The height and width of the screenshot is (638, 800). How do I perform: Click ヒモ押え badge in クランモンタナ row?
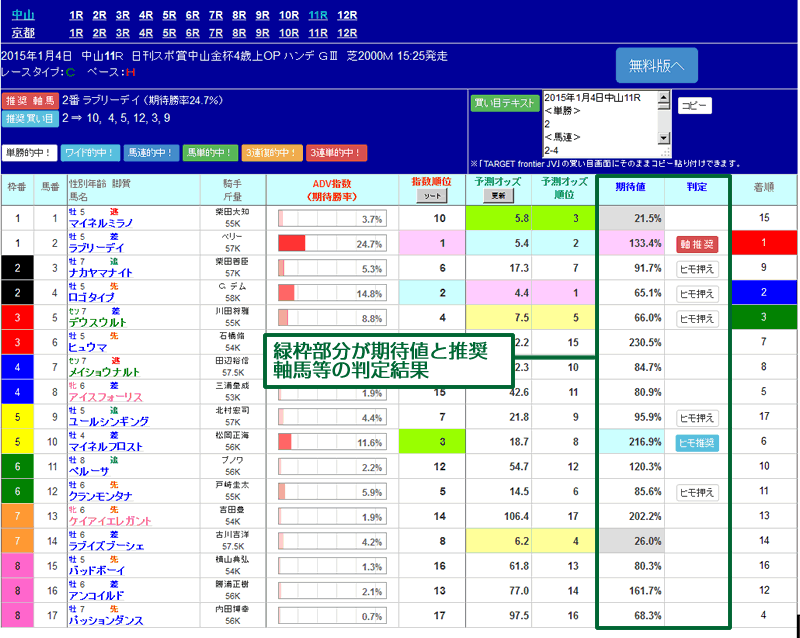coord(697,493)
